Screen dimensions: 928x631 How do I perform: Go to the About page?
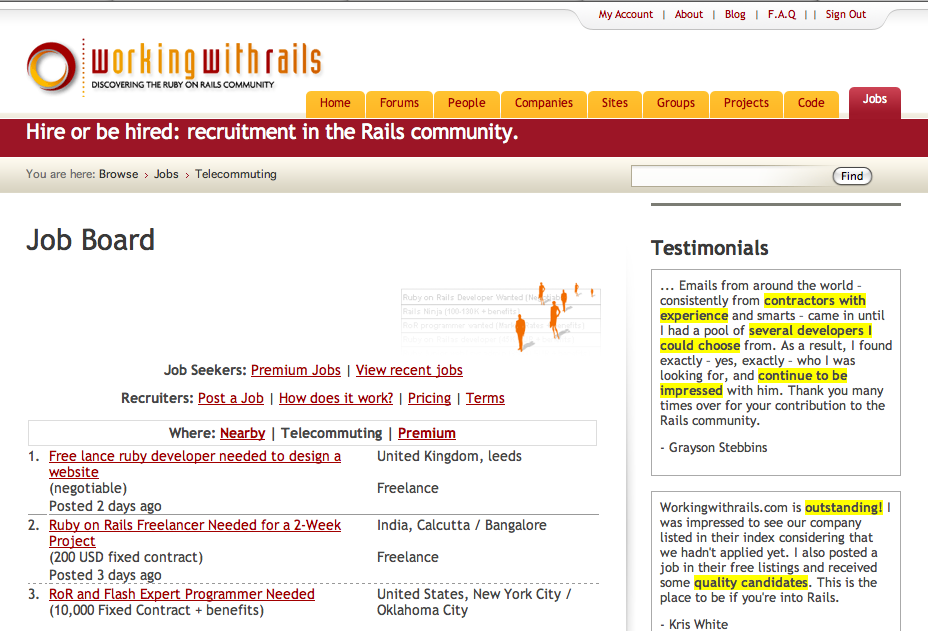click(x=689, y=14)
